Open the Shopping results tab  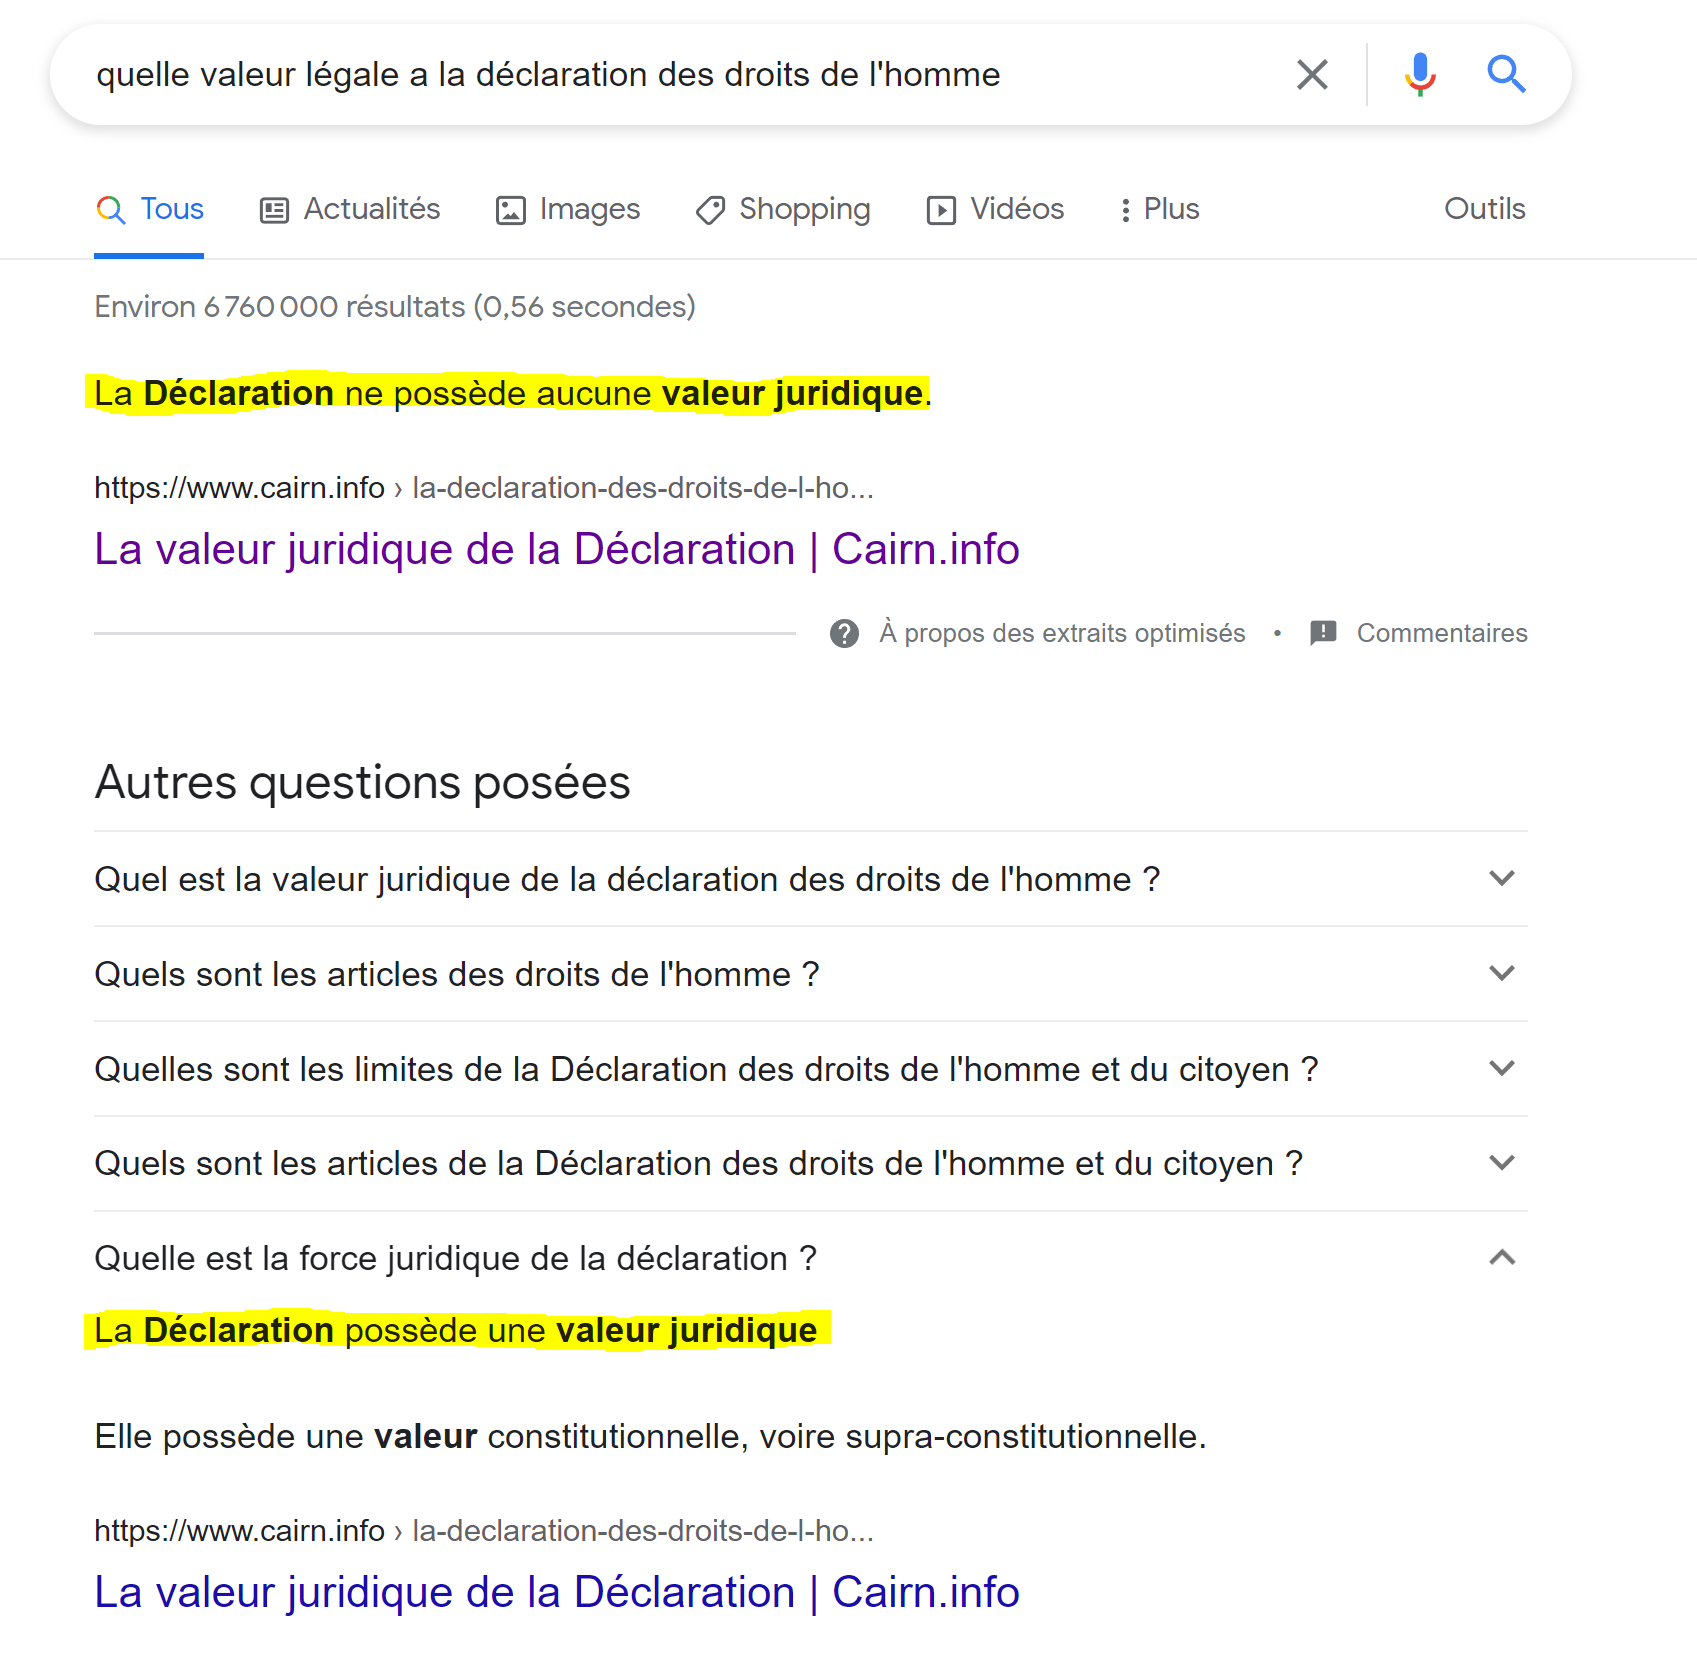(x=783, y=209)
